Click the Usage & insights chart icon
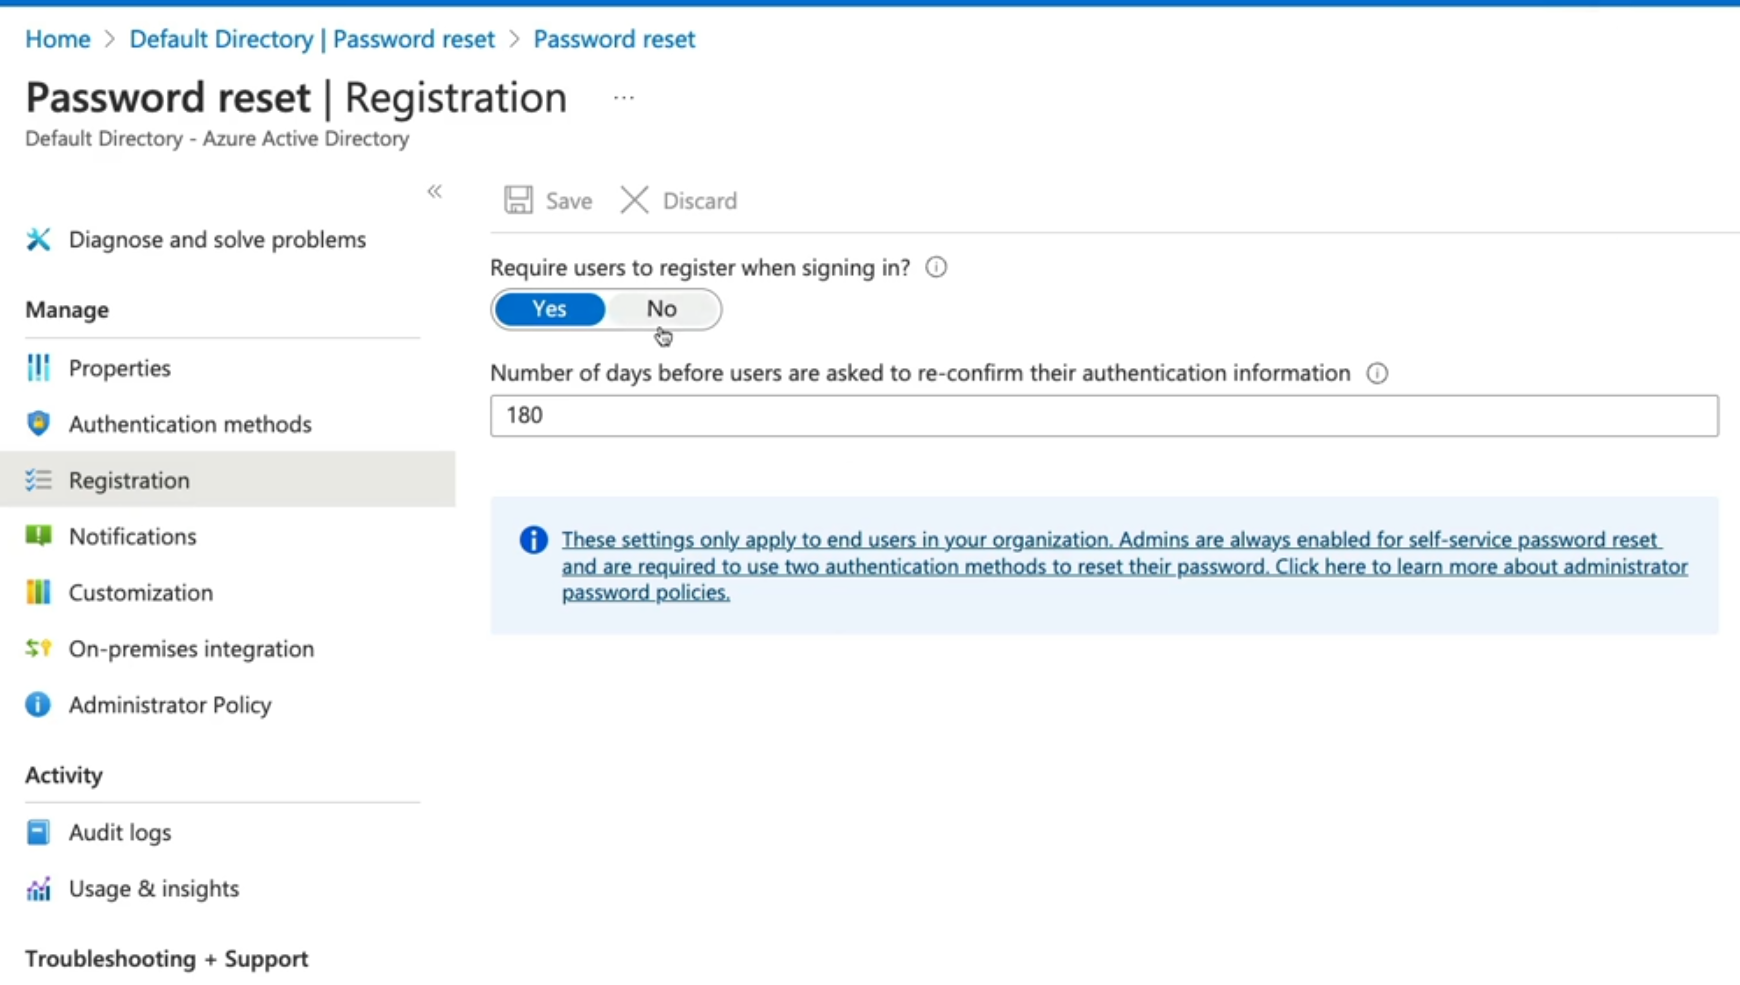The image size is (1740, 985). point(38,888)
